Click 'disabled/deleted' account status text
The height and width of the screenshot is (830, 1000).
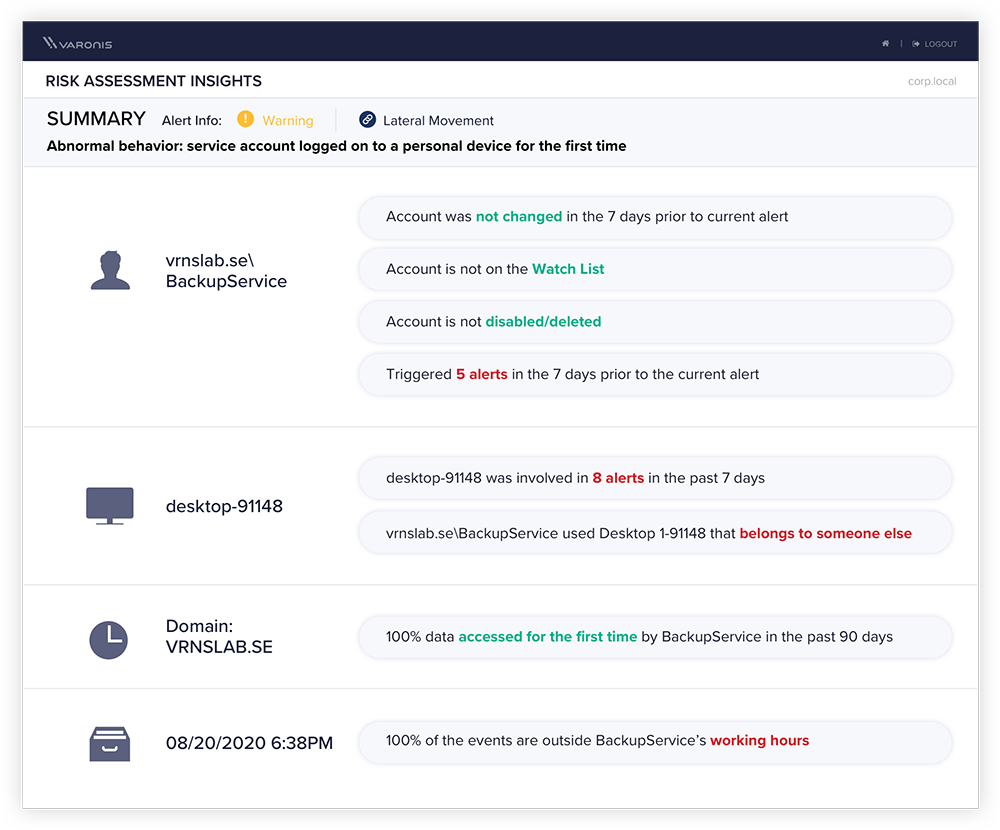(x=543, y=322)
